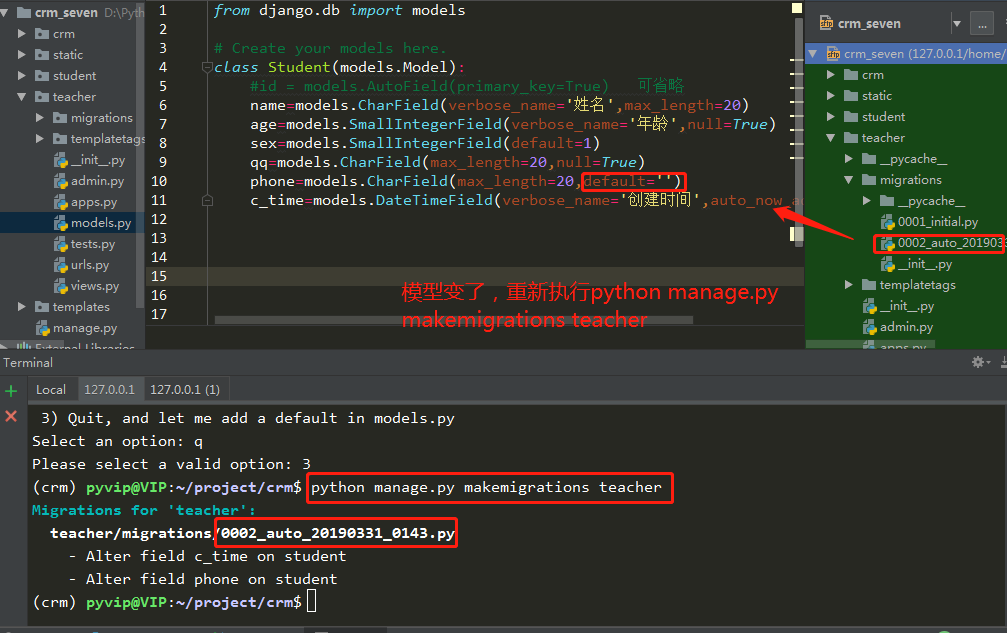
Task: Open remote admin.py in right panel
Action: click(x=906, y=327)
